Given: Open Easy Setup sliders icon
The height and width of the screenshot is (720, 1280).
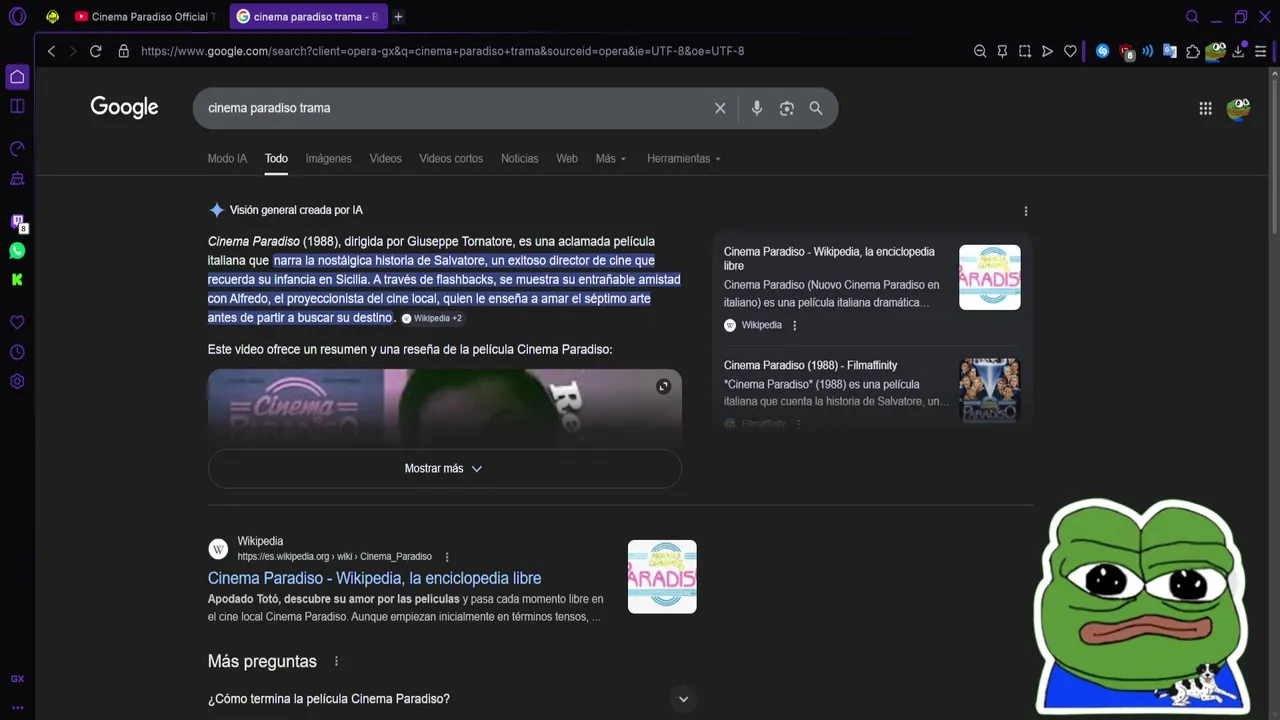Looking at the screenshot, I should click(x=1260, y=51).
